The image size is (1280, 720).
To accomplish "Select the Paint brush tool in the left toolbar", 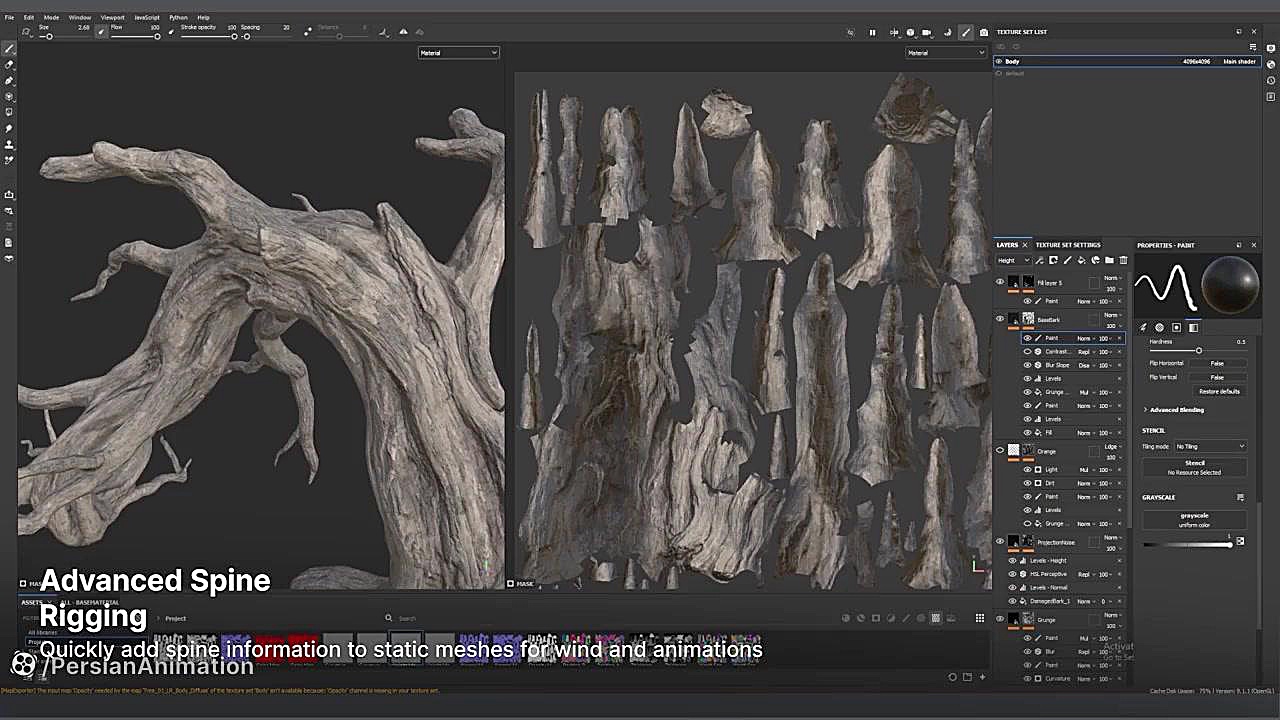I will click(10, 48).
